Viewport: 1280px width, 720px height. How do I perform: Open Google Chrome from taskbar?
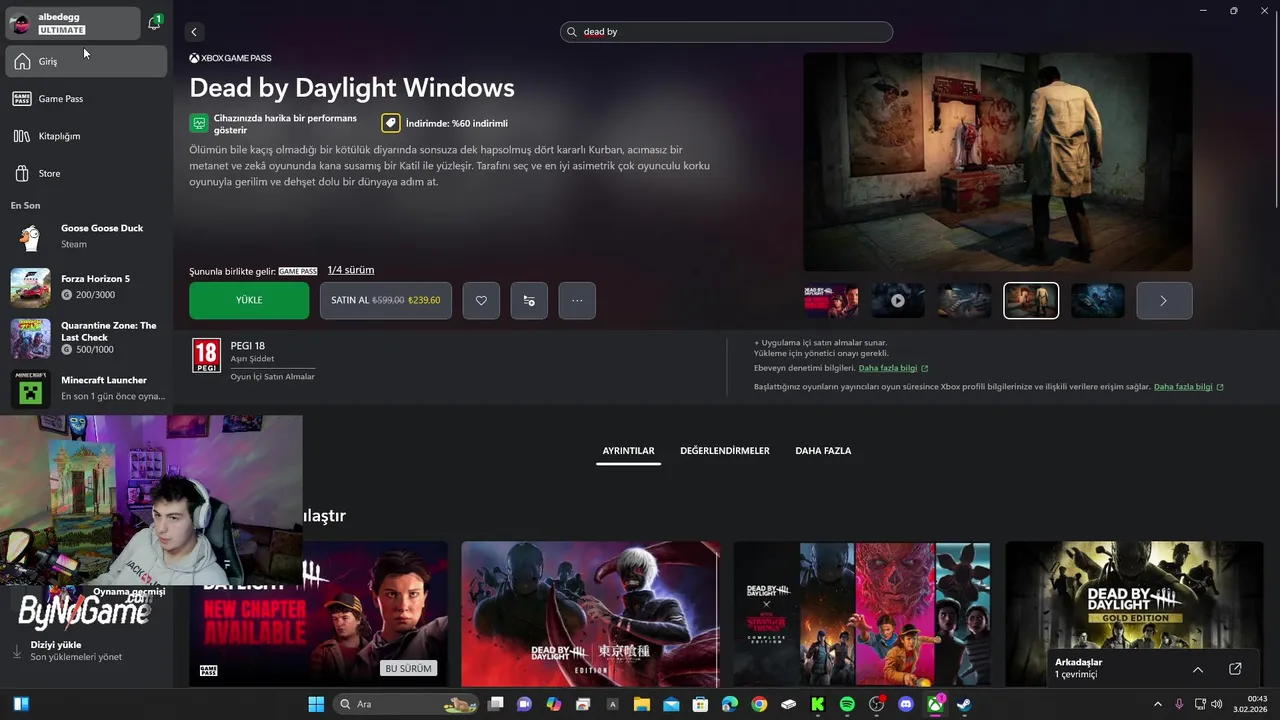click(759, 704)
